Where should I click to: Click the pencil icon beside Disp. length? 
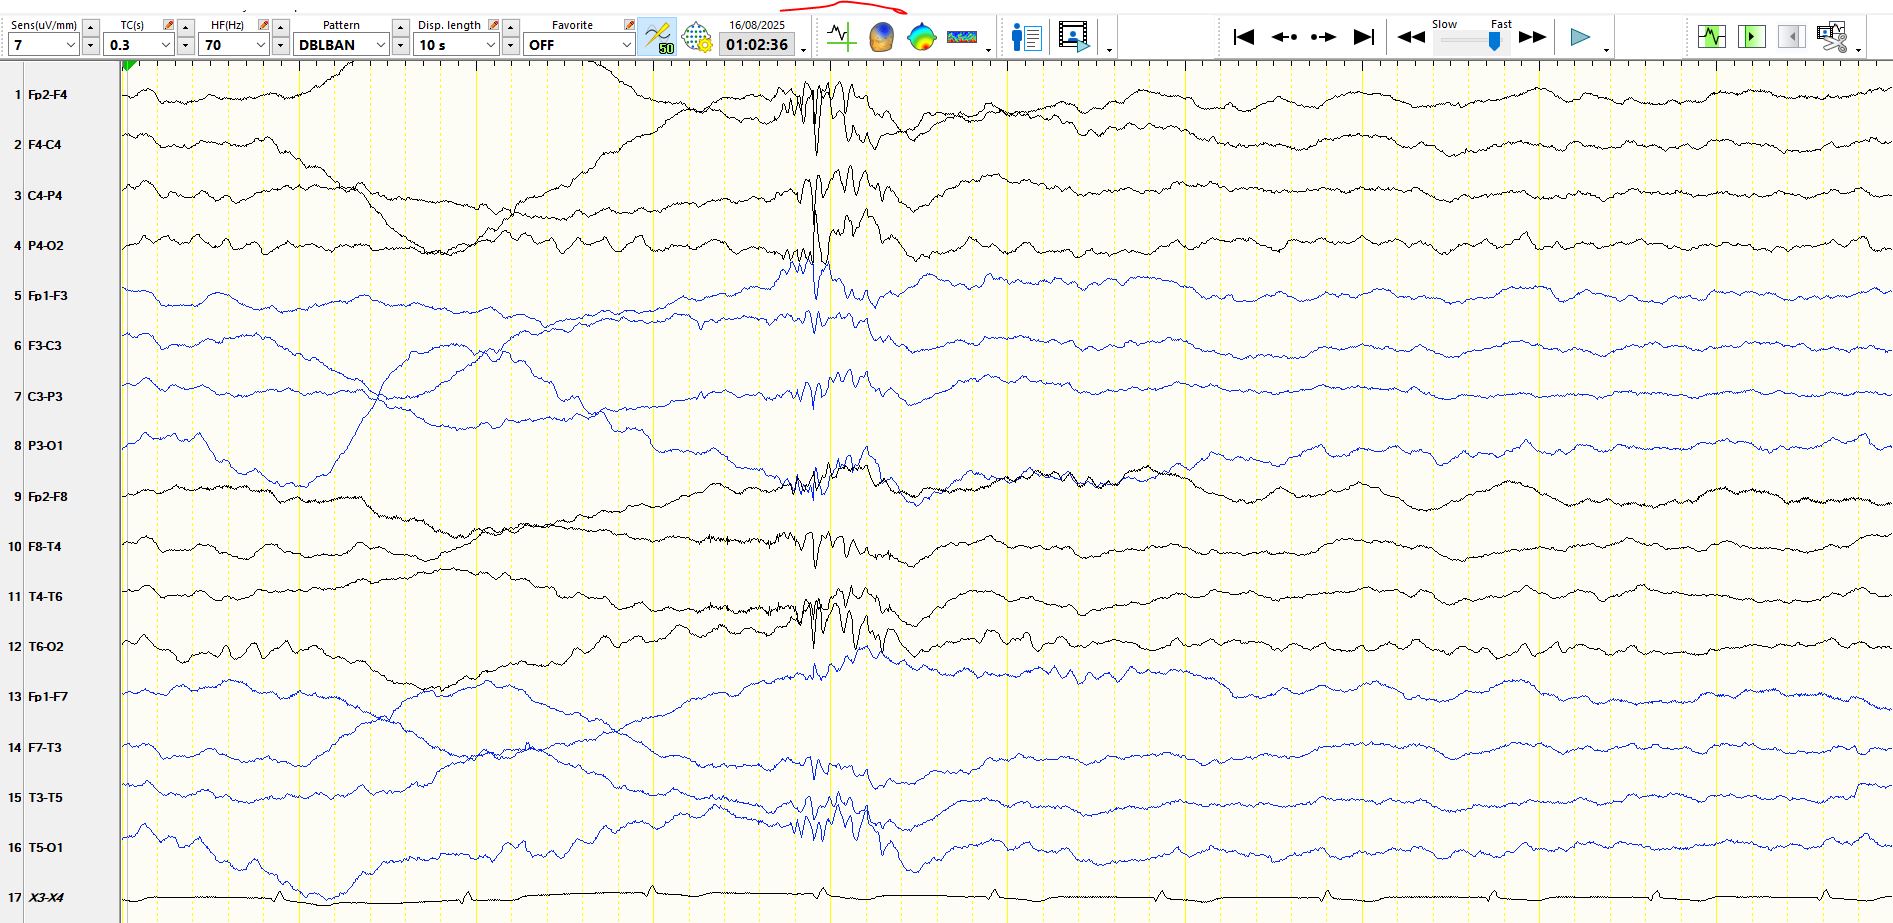tap(493, 25)
